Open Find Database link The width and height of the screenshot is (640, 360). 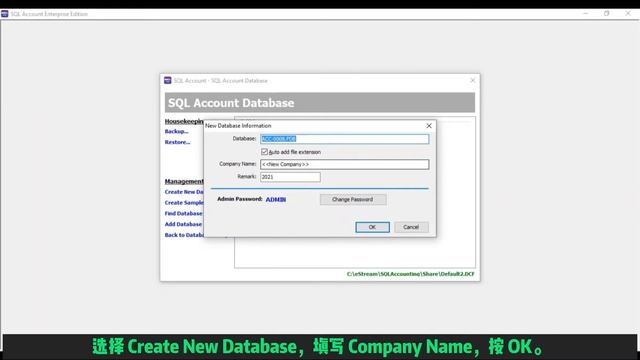[x=183, y=213]
